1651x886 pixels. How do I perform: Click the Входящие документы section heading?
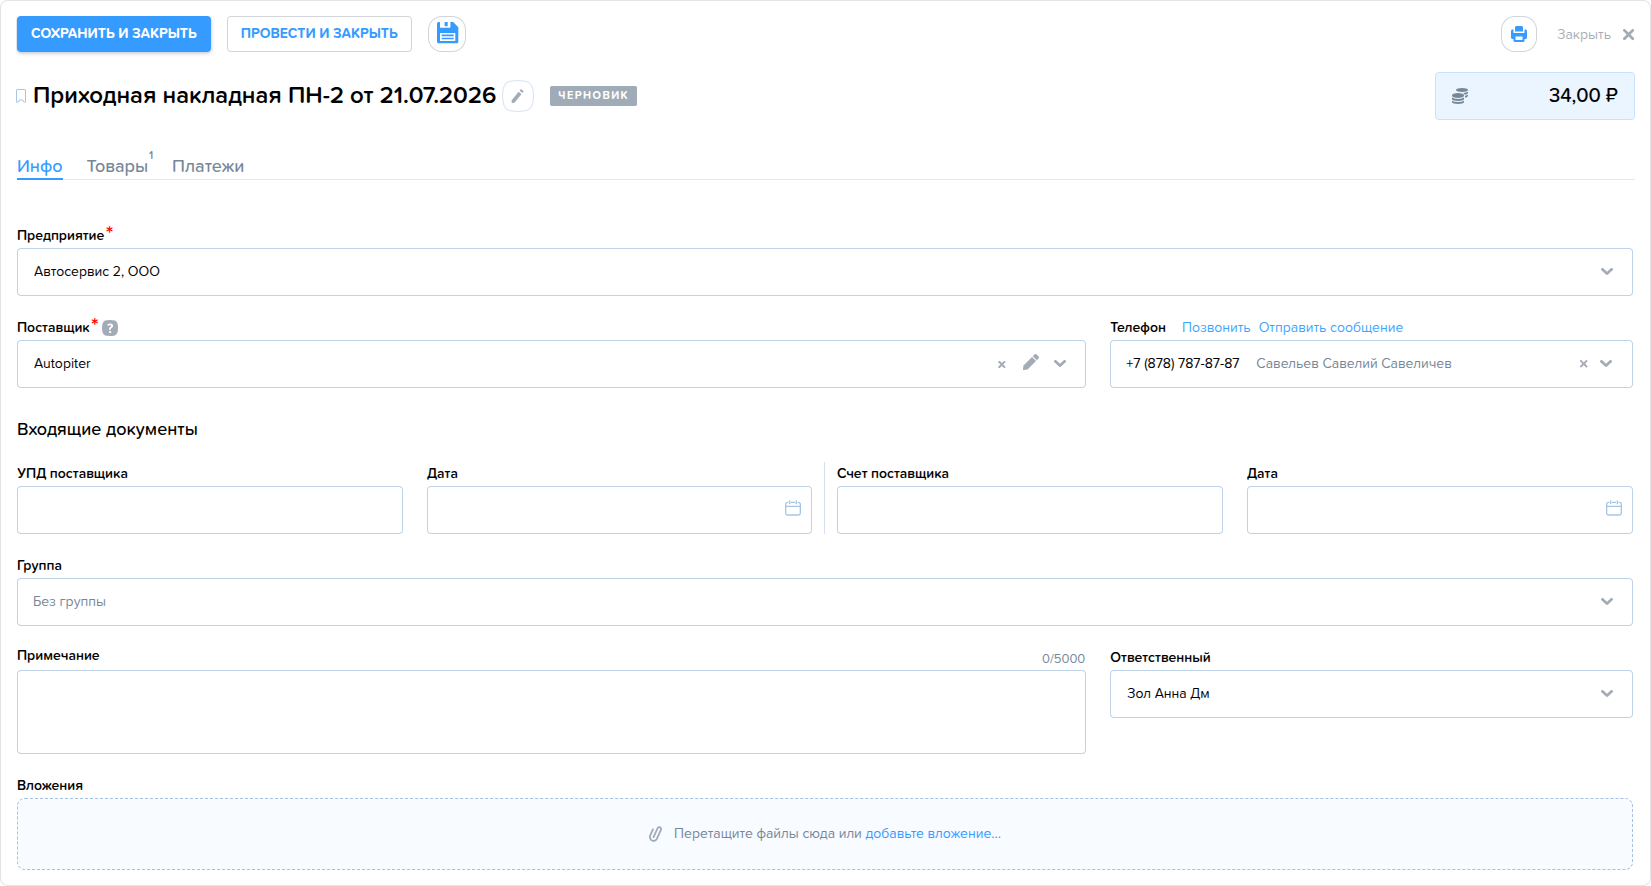coord(107,430)
